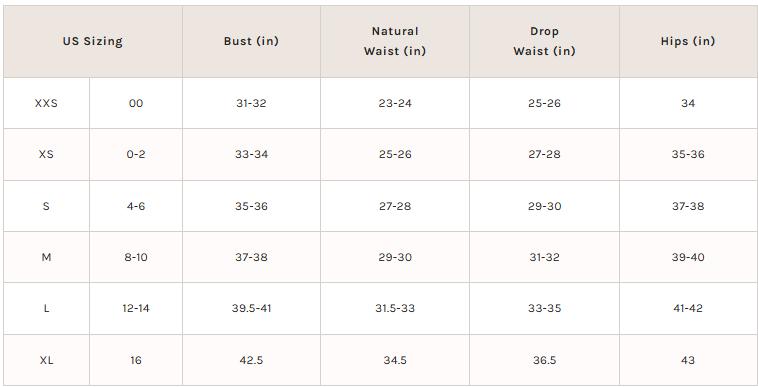This screenshot has width=758, height=387.
Task: Click the 00 numeric size cell
Action: [136, 103]
